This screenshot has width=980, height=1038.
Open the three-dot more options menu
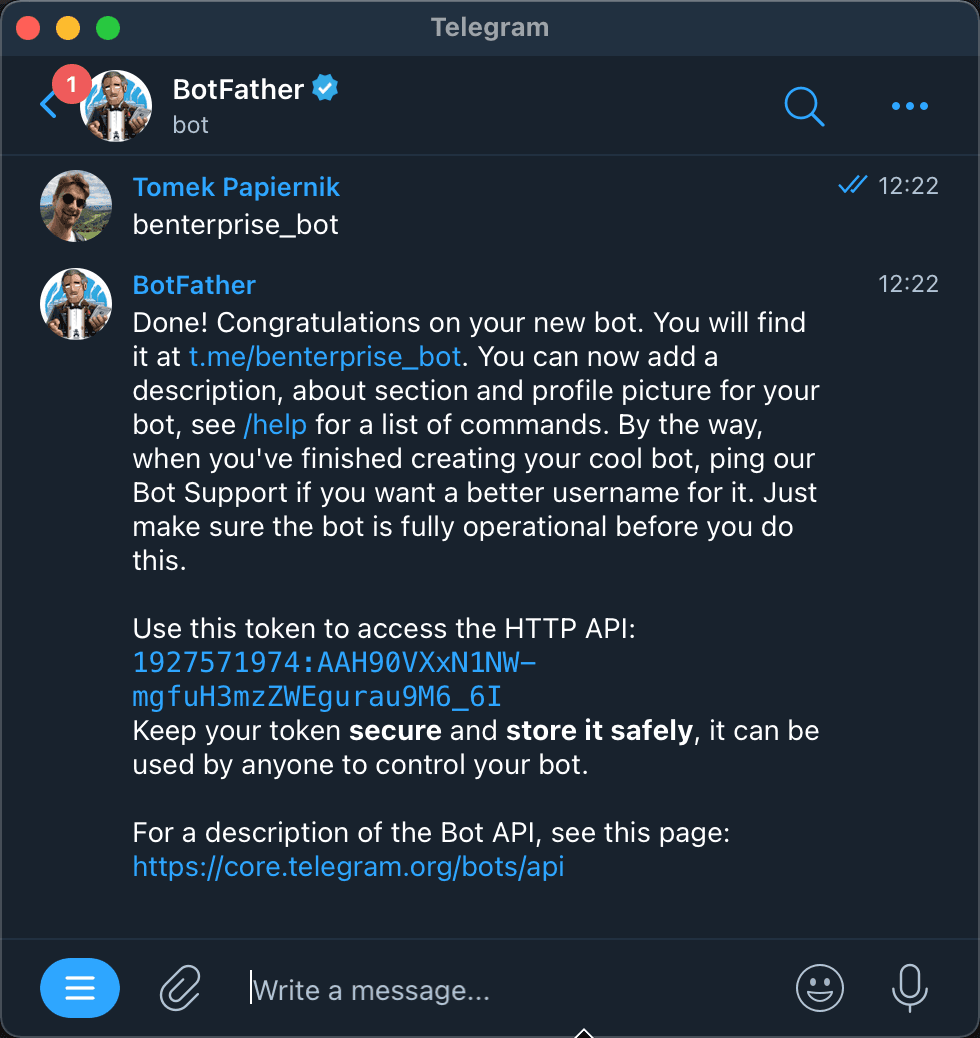click(x=909, y=106)
